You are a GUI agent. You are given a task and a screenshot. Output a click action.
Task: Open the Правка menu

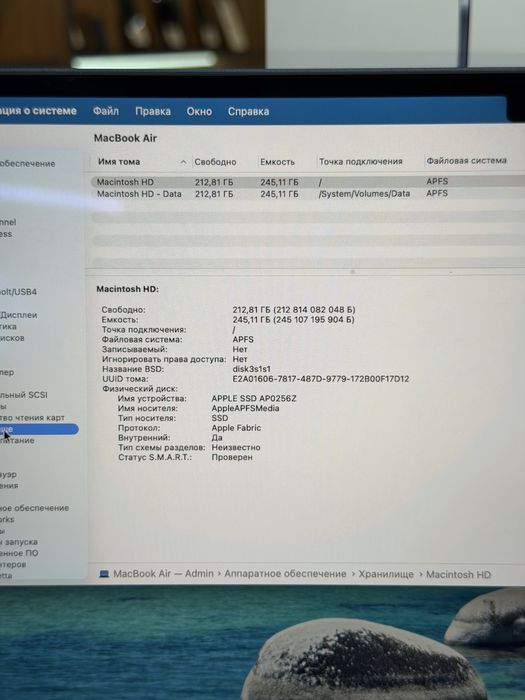[x=153, y=111]
